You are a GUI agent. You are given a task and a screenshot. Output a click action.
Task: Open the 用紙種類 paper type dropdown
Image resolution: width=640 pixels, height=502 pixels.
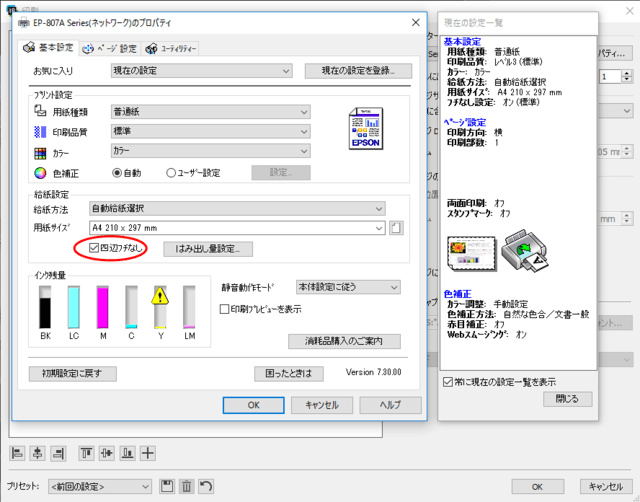211,113
